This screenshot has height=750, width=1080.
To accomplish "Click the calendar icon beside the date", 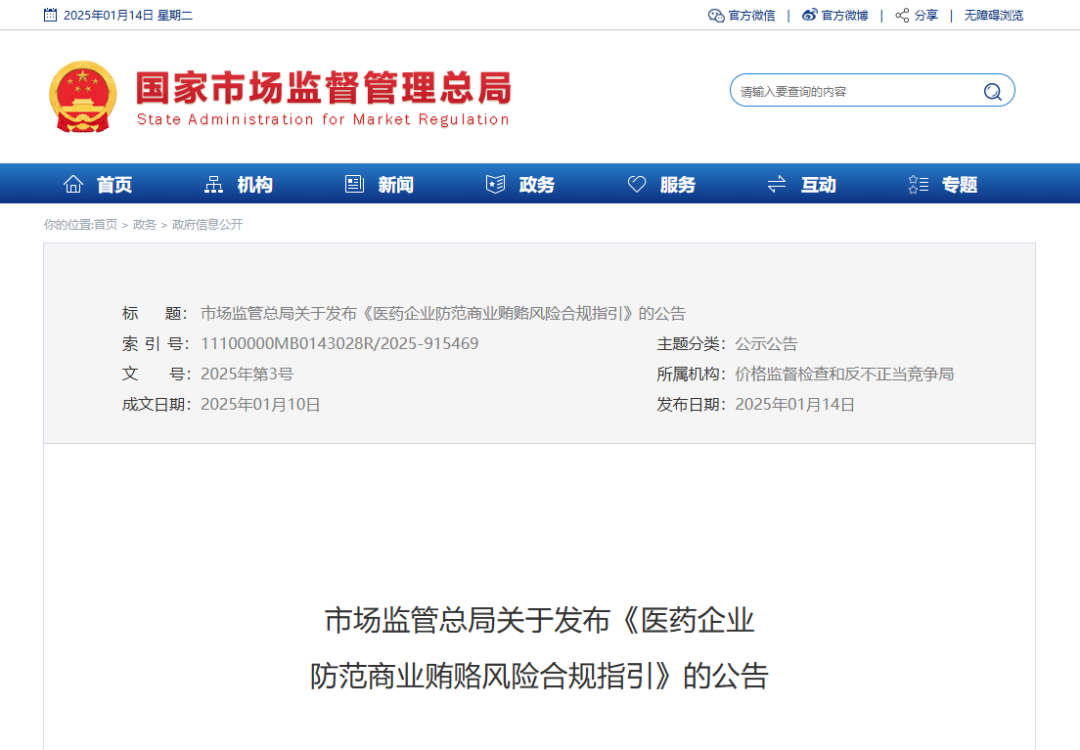I will tap(50, 14).
